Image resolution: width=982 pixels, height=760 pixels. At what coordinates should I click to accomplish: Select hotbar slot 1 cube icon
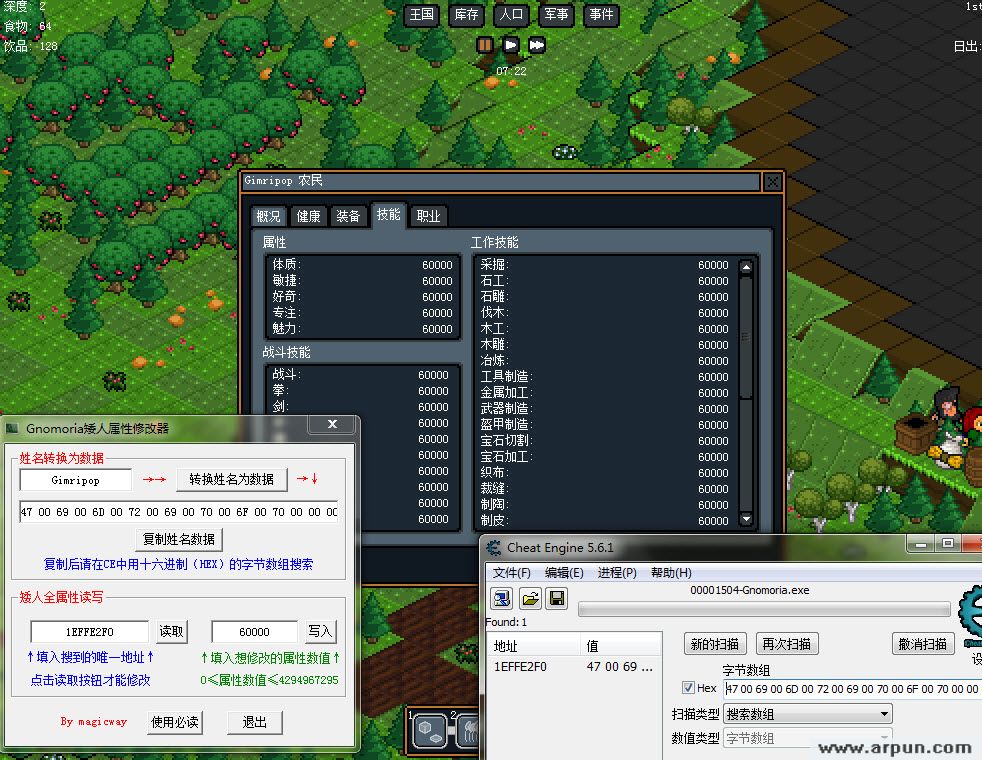coord(430,729)
